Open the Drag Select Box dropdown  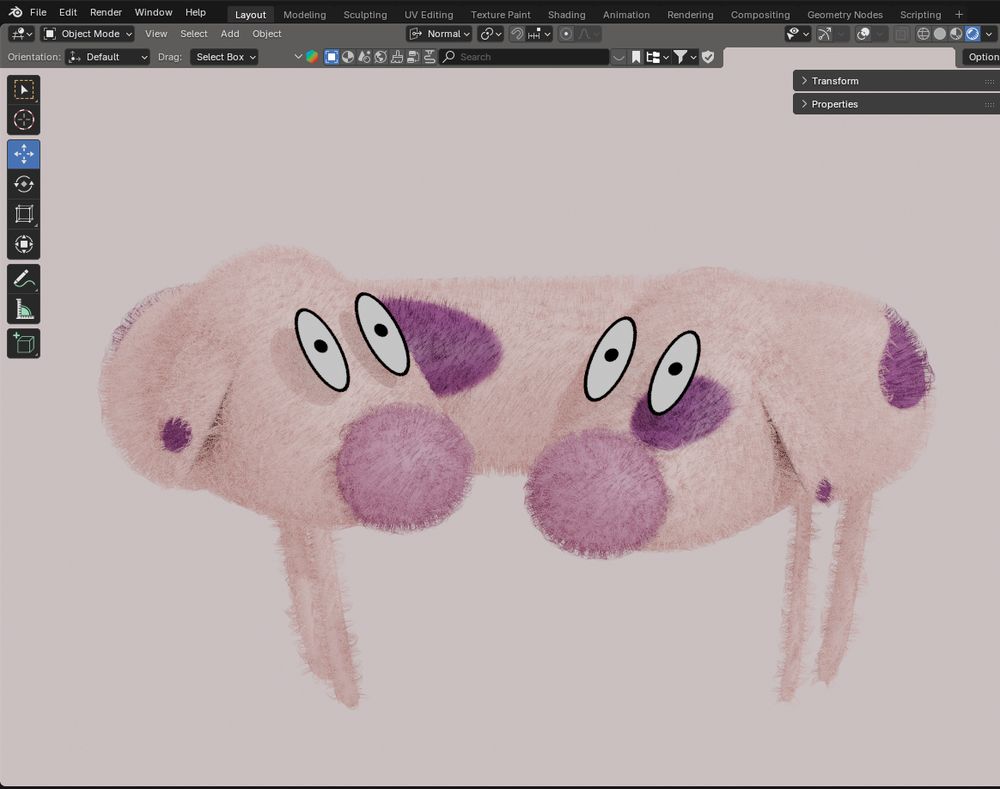point(224,57)
